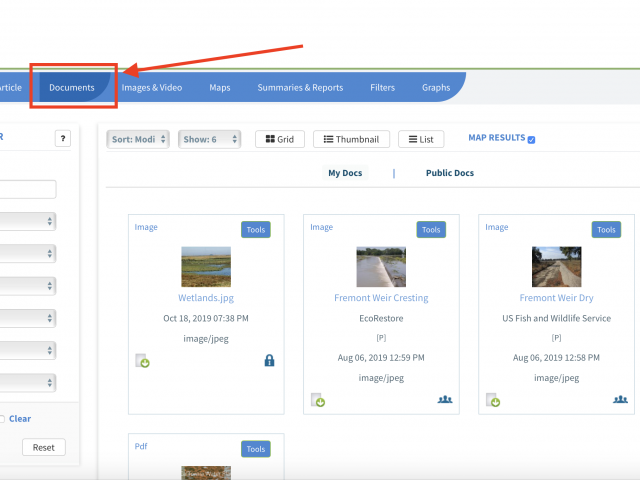Toggle the checkbox next to Clear

click(2, 419)
